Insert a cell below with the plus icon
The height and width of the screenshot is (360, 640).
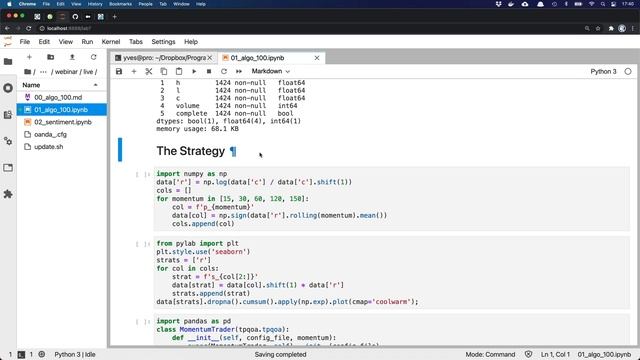pyautogui.click(x=133, y=71)
